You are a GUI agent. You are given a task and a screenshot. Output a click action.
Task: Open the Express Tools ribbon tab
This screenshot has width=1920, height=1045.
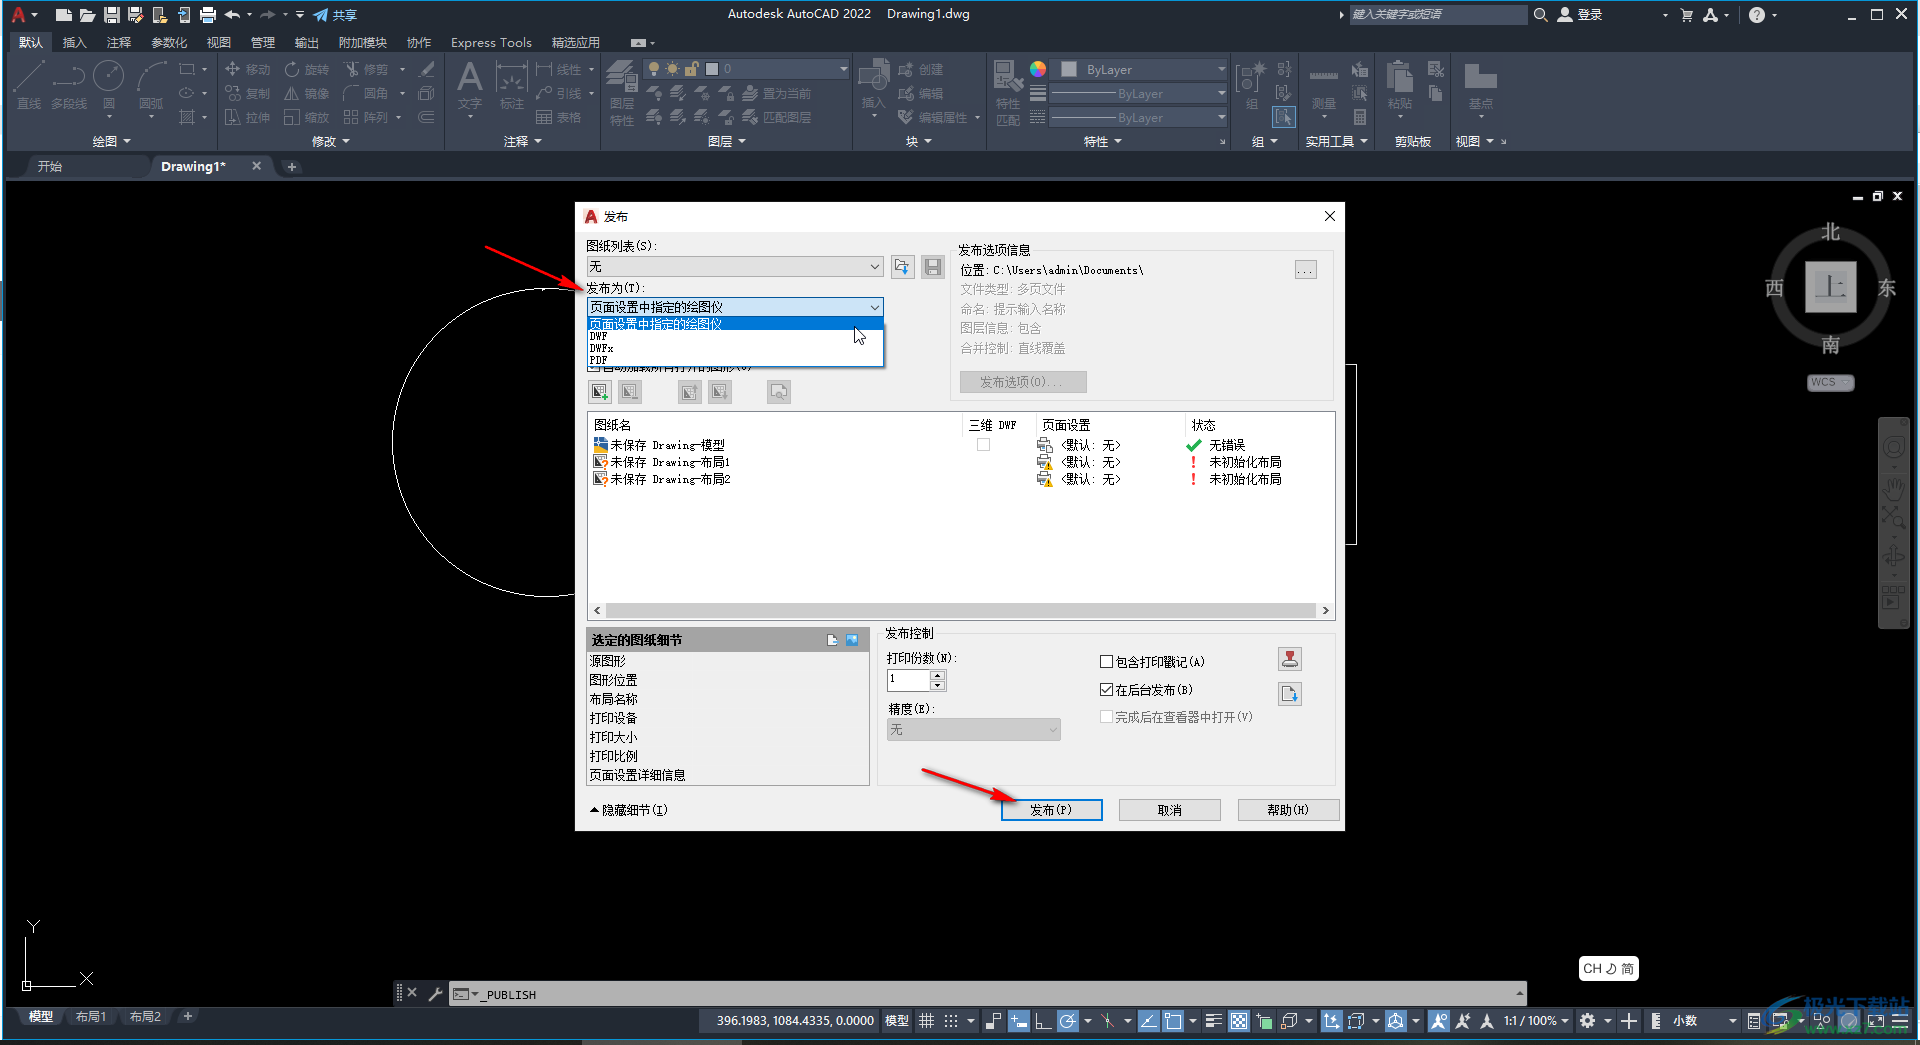coord(491,42)
